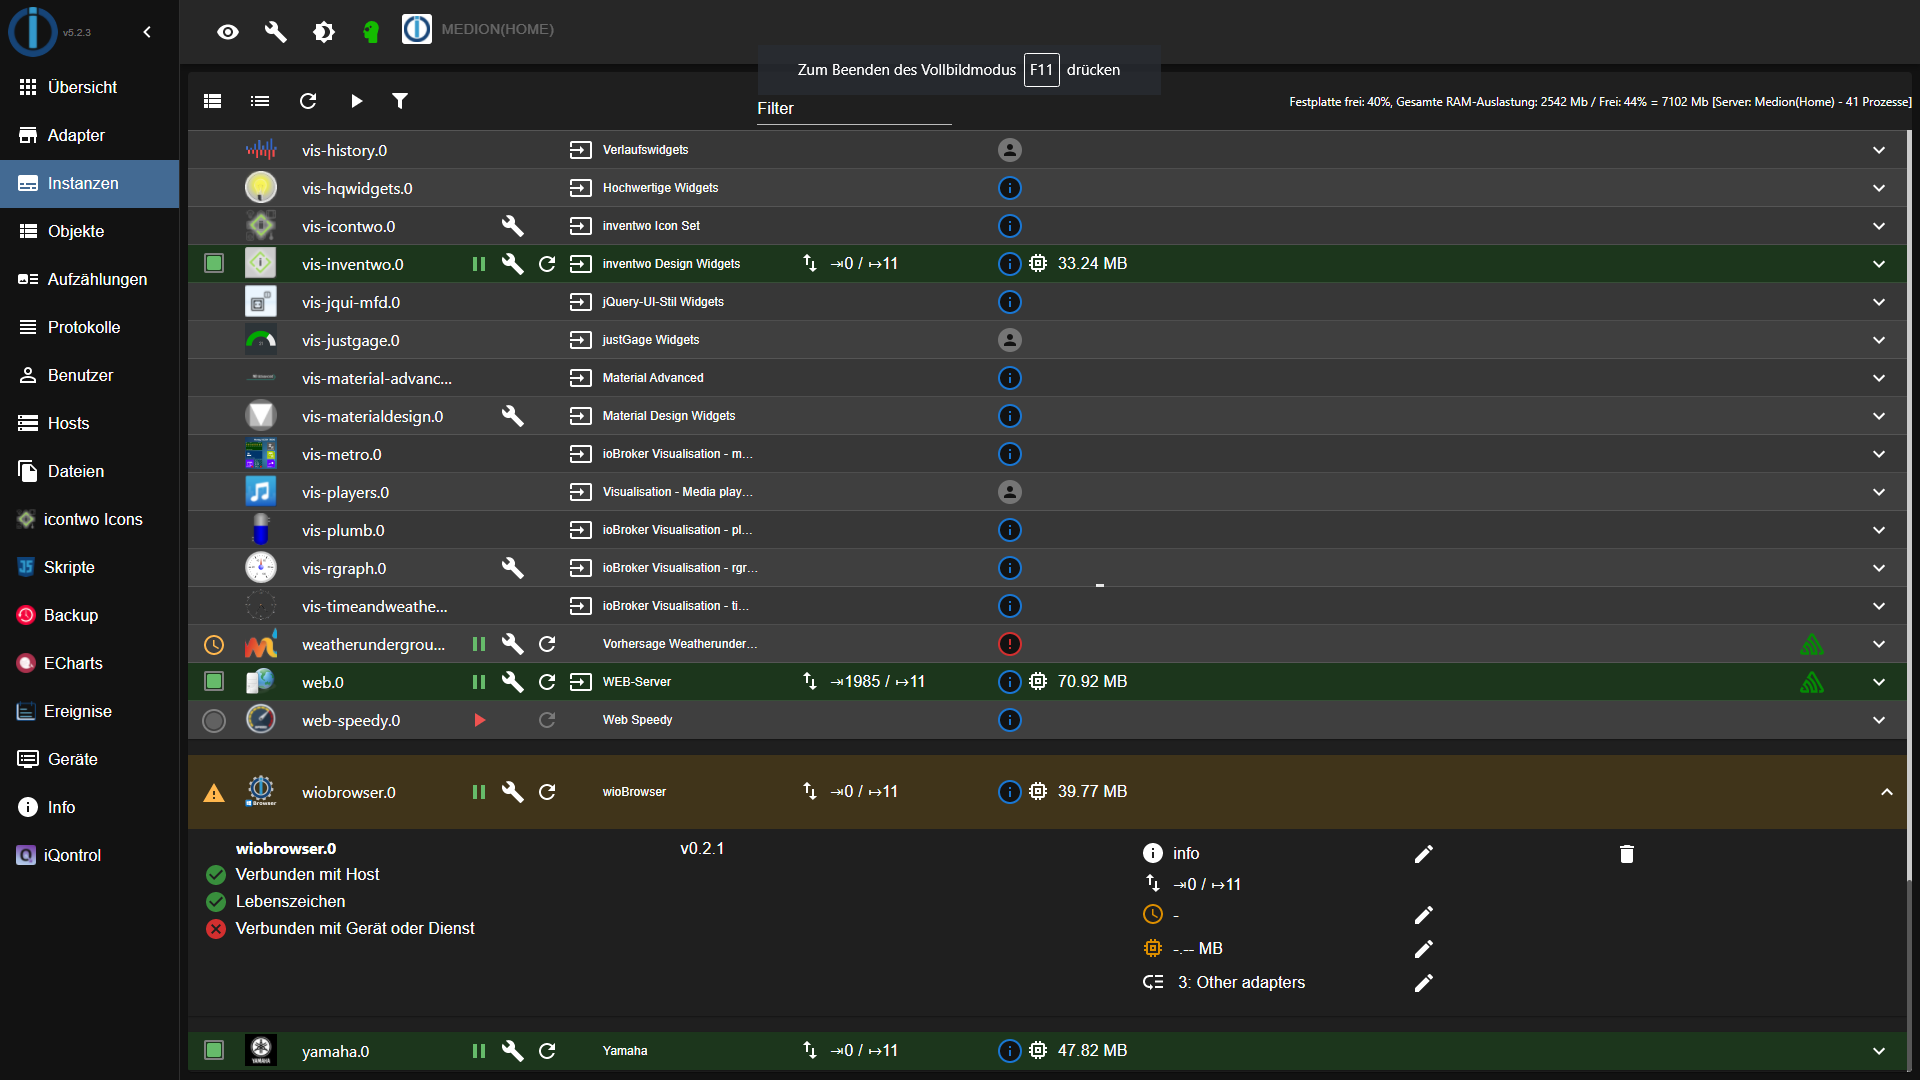
Task: Pause the wiobrowser.0 instance
Action: 479,792
